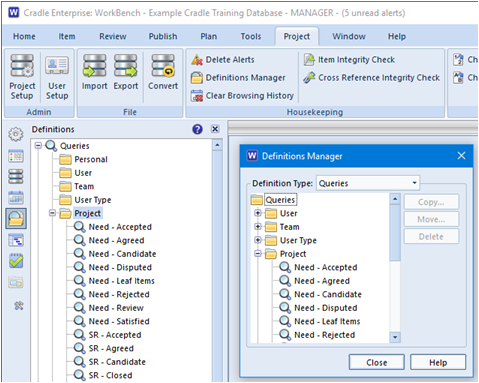Image resolution: width=479 pixels, height=383 pixels.
Task: Open help for the Definitions panel
Action: tap(197, 129)
